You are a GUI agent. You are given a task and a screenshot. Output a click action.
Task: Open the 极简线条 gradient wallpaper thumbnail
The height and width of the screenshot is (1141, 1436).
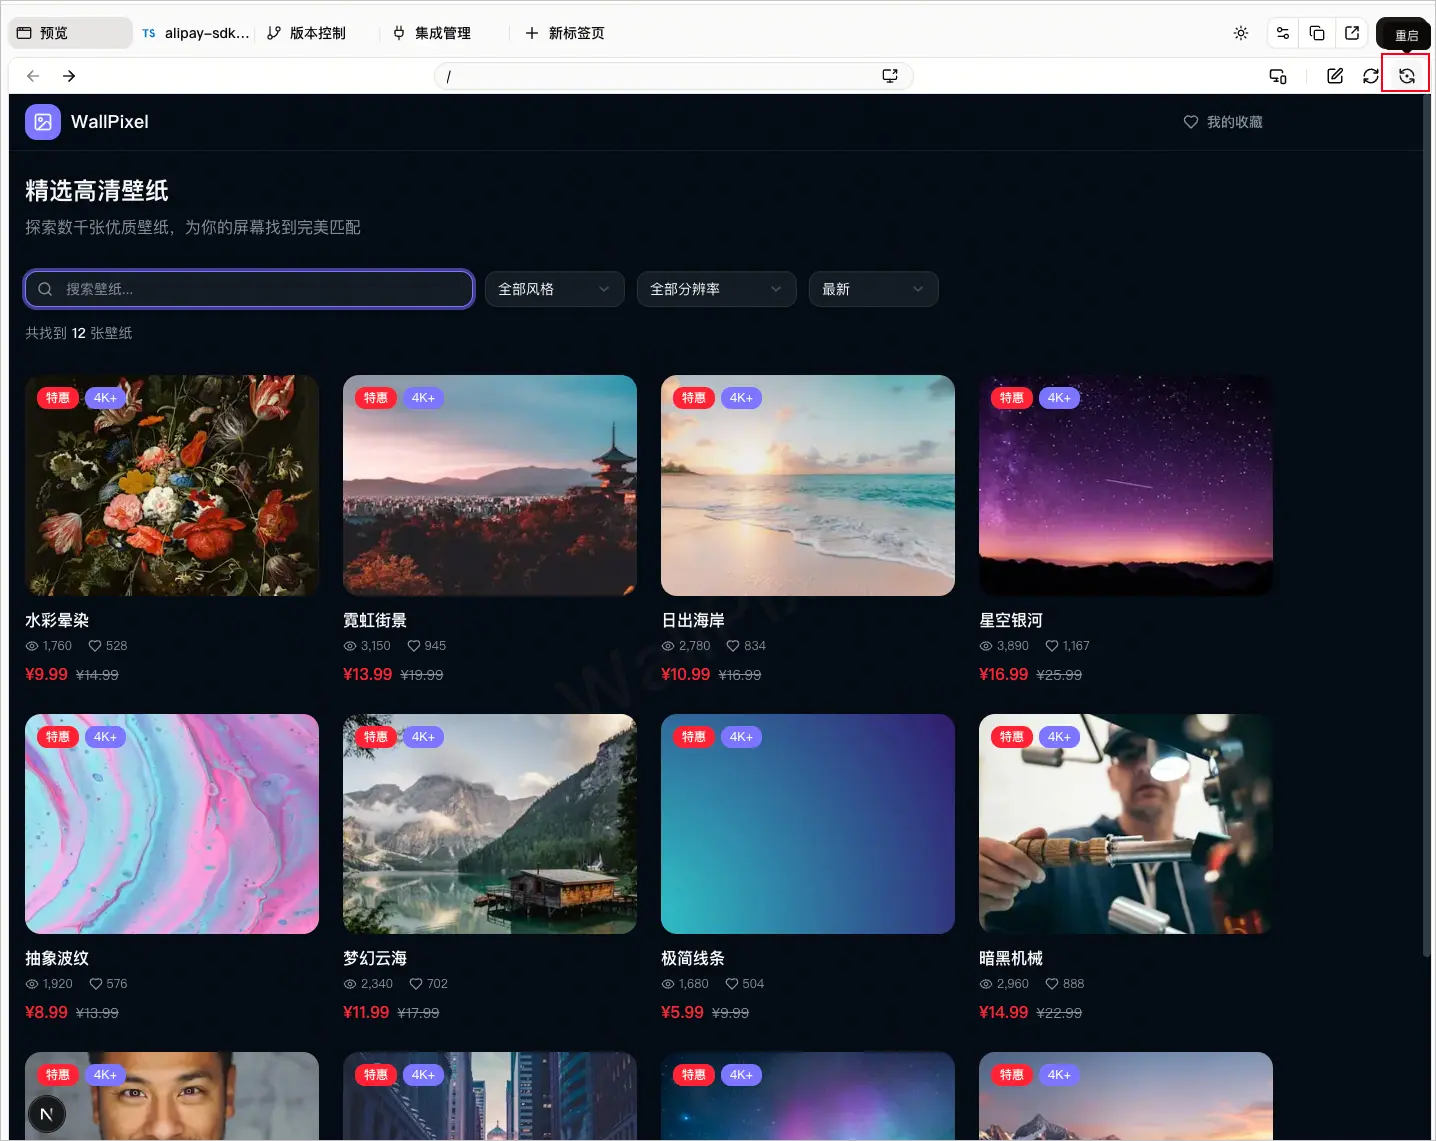808,824
